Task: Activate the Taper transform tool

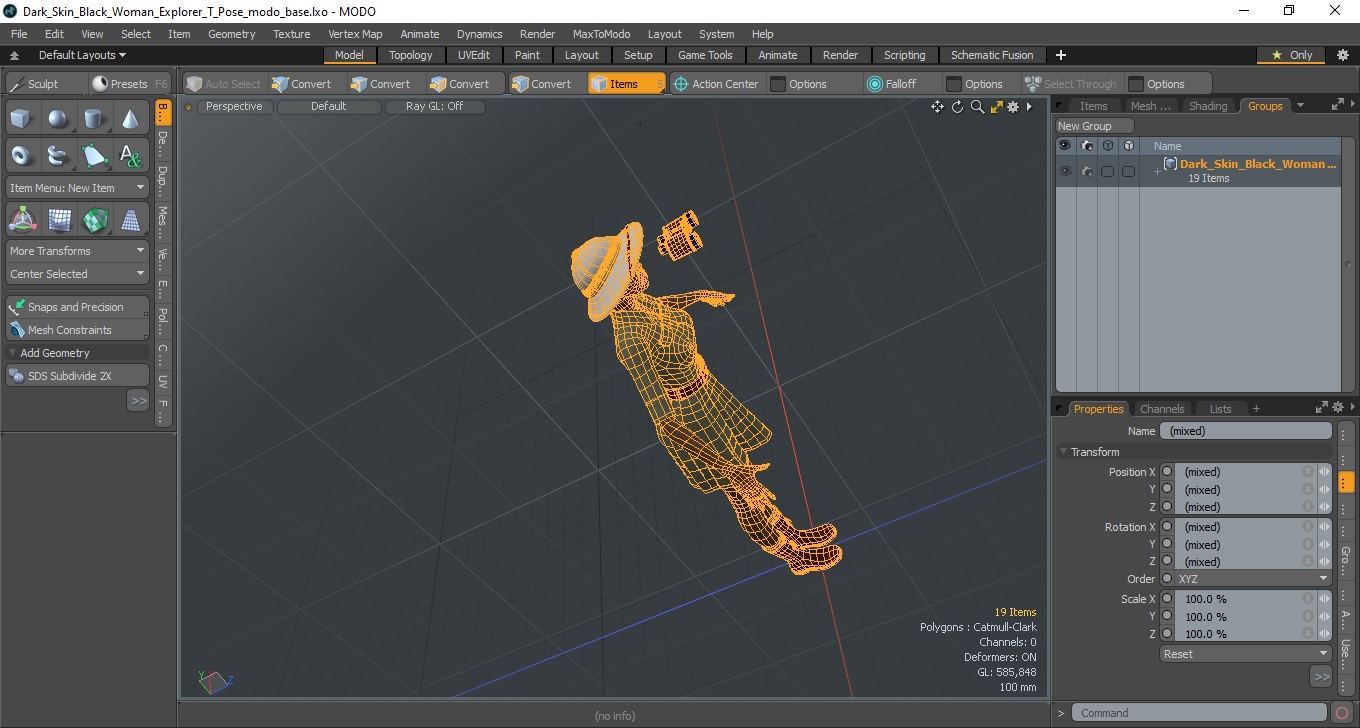Action: pyautogui.click(x=130, y=220)
